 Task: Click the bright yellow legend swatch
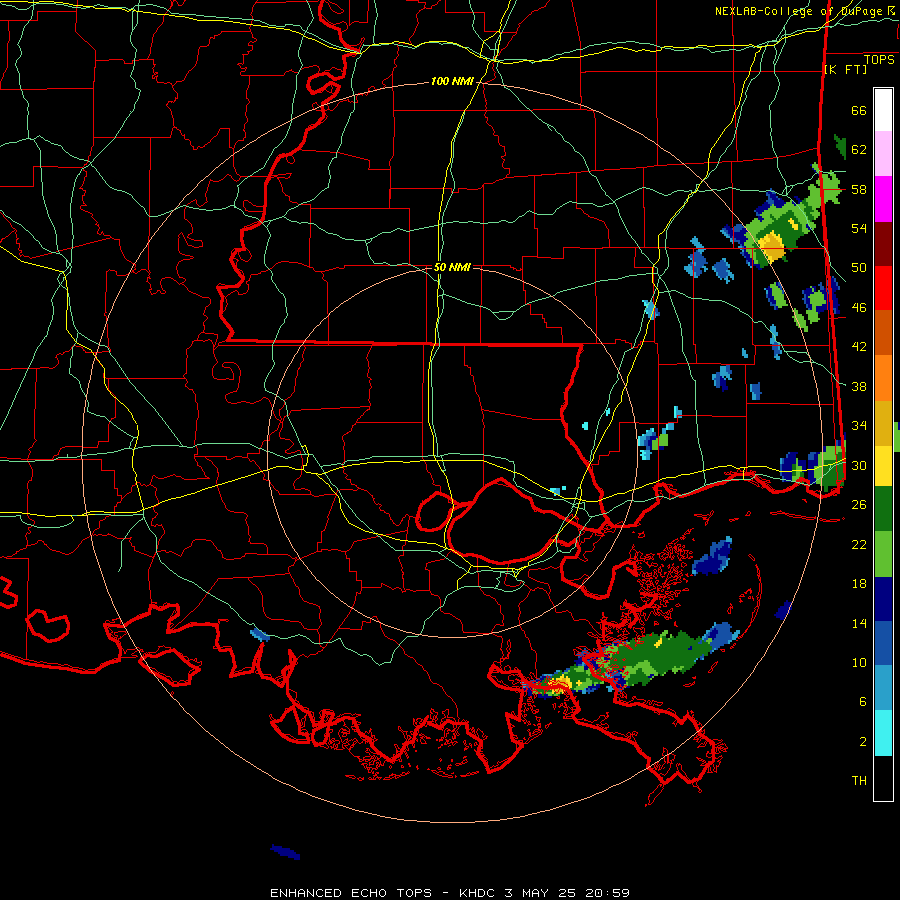tap(883, 466)
